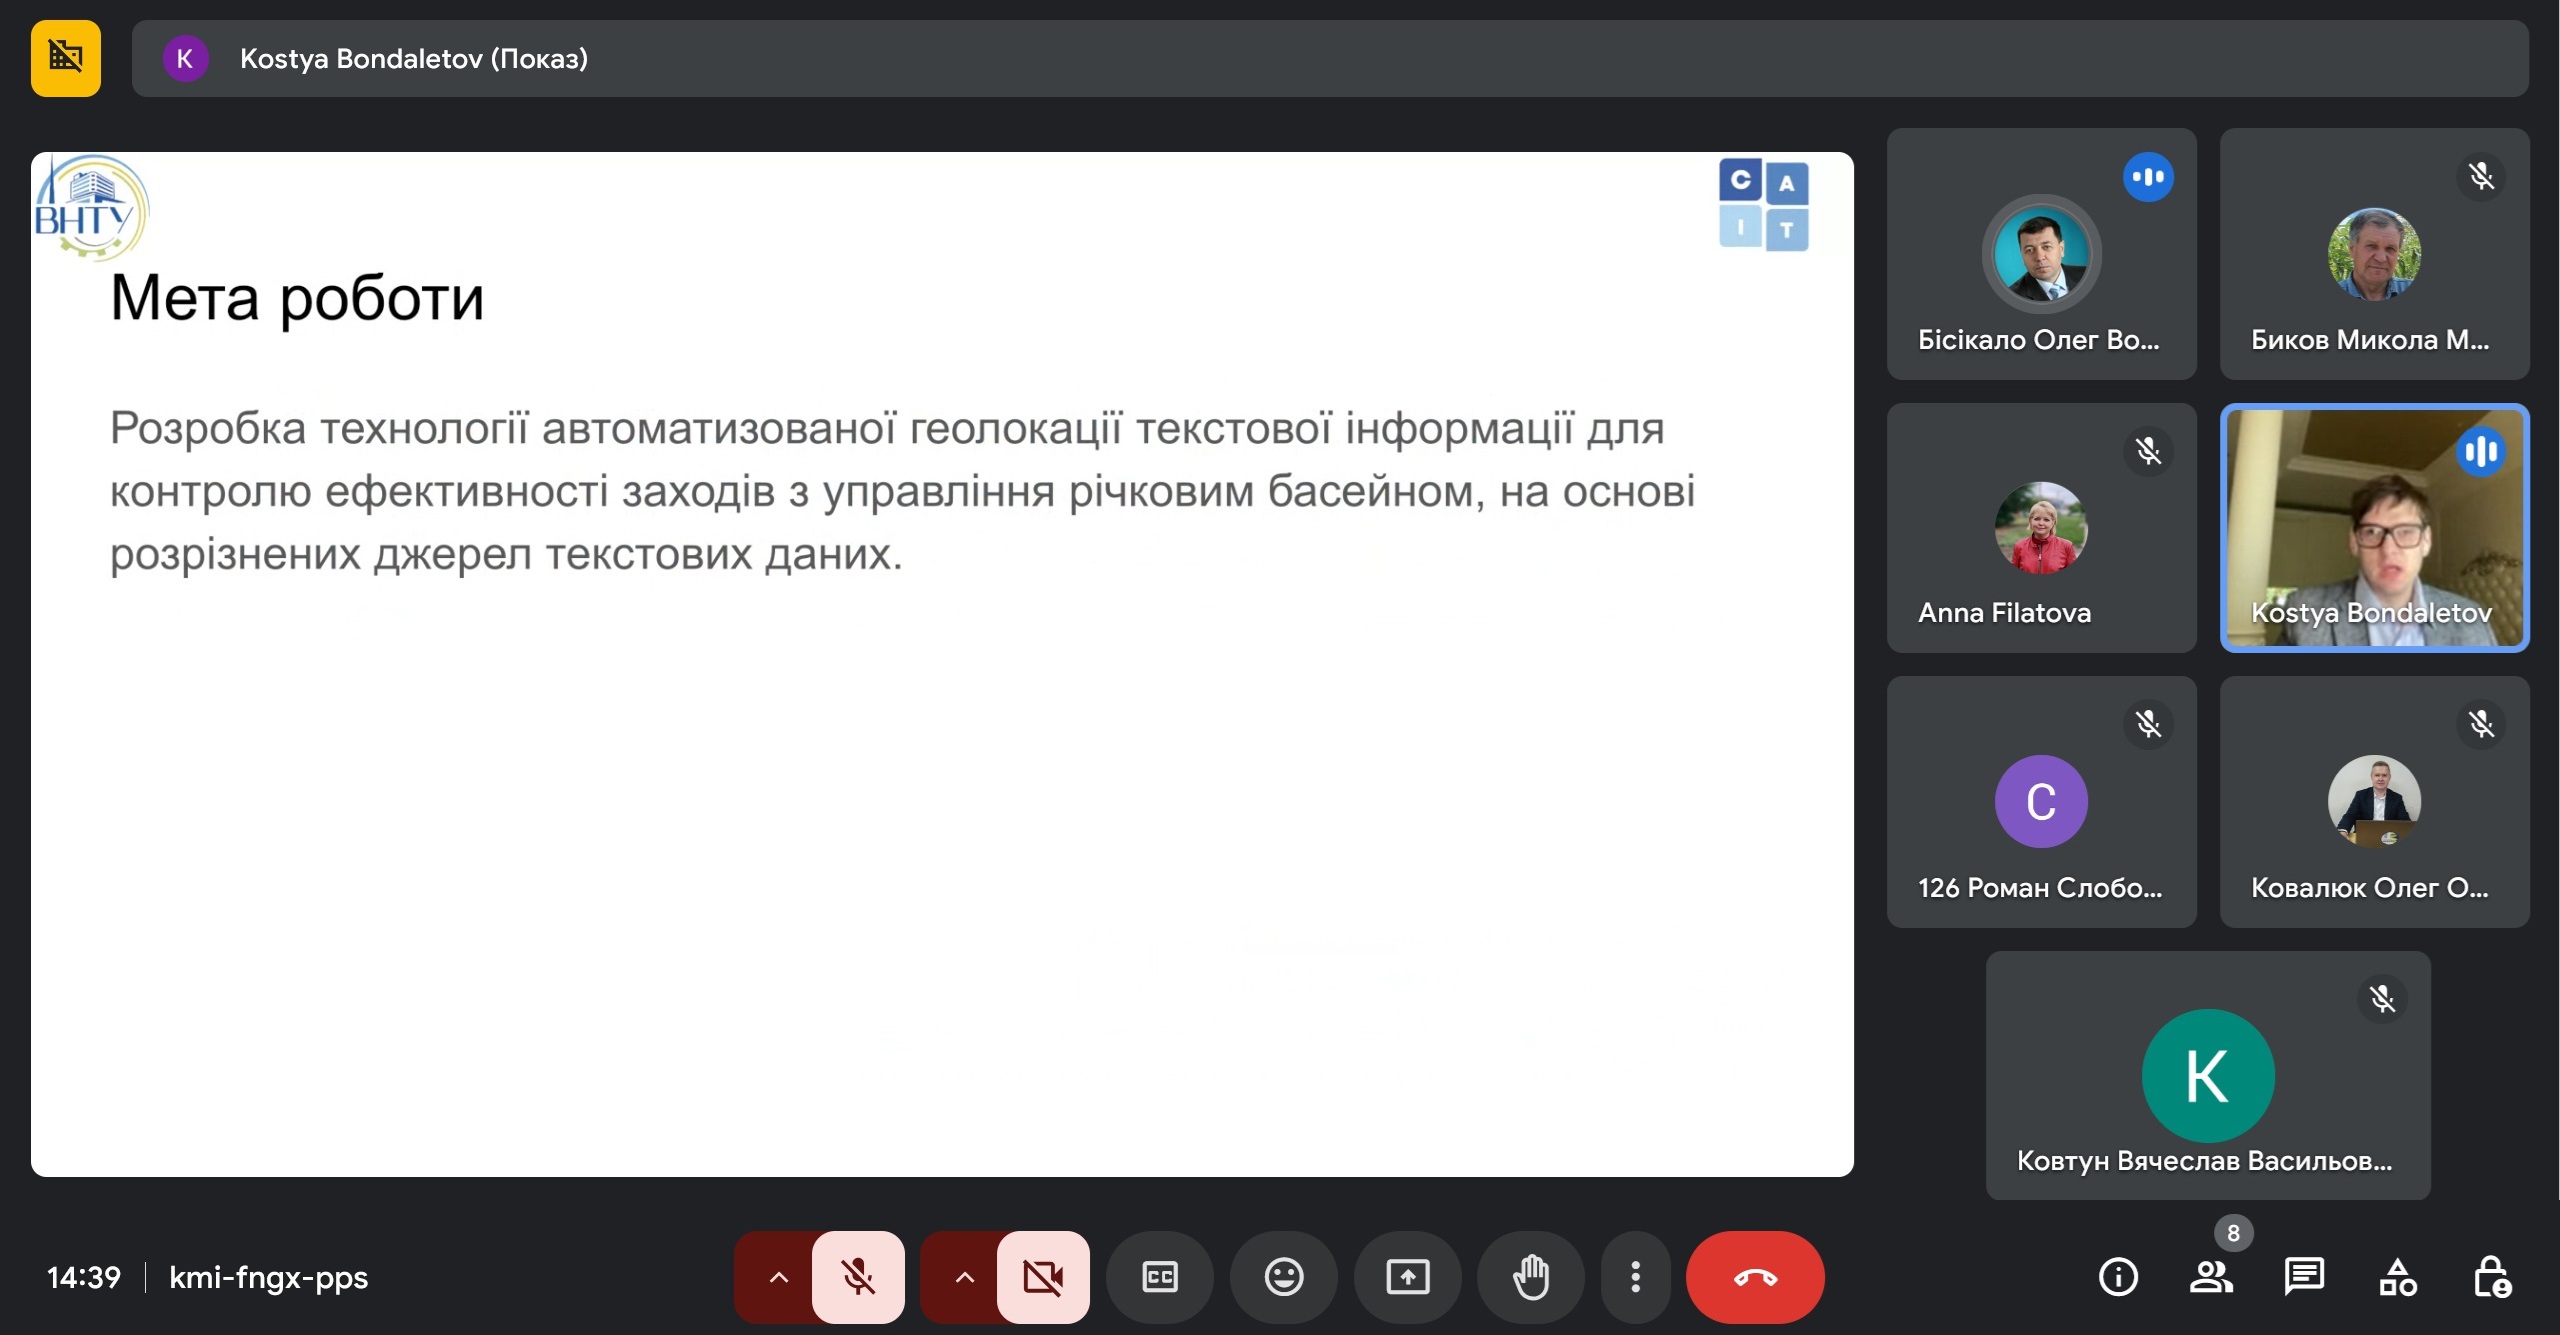Leave the call with the red hang-up button
Viewport: 2560px width, 1335px height.
pos(1755,1277)
